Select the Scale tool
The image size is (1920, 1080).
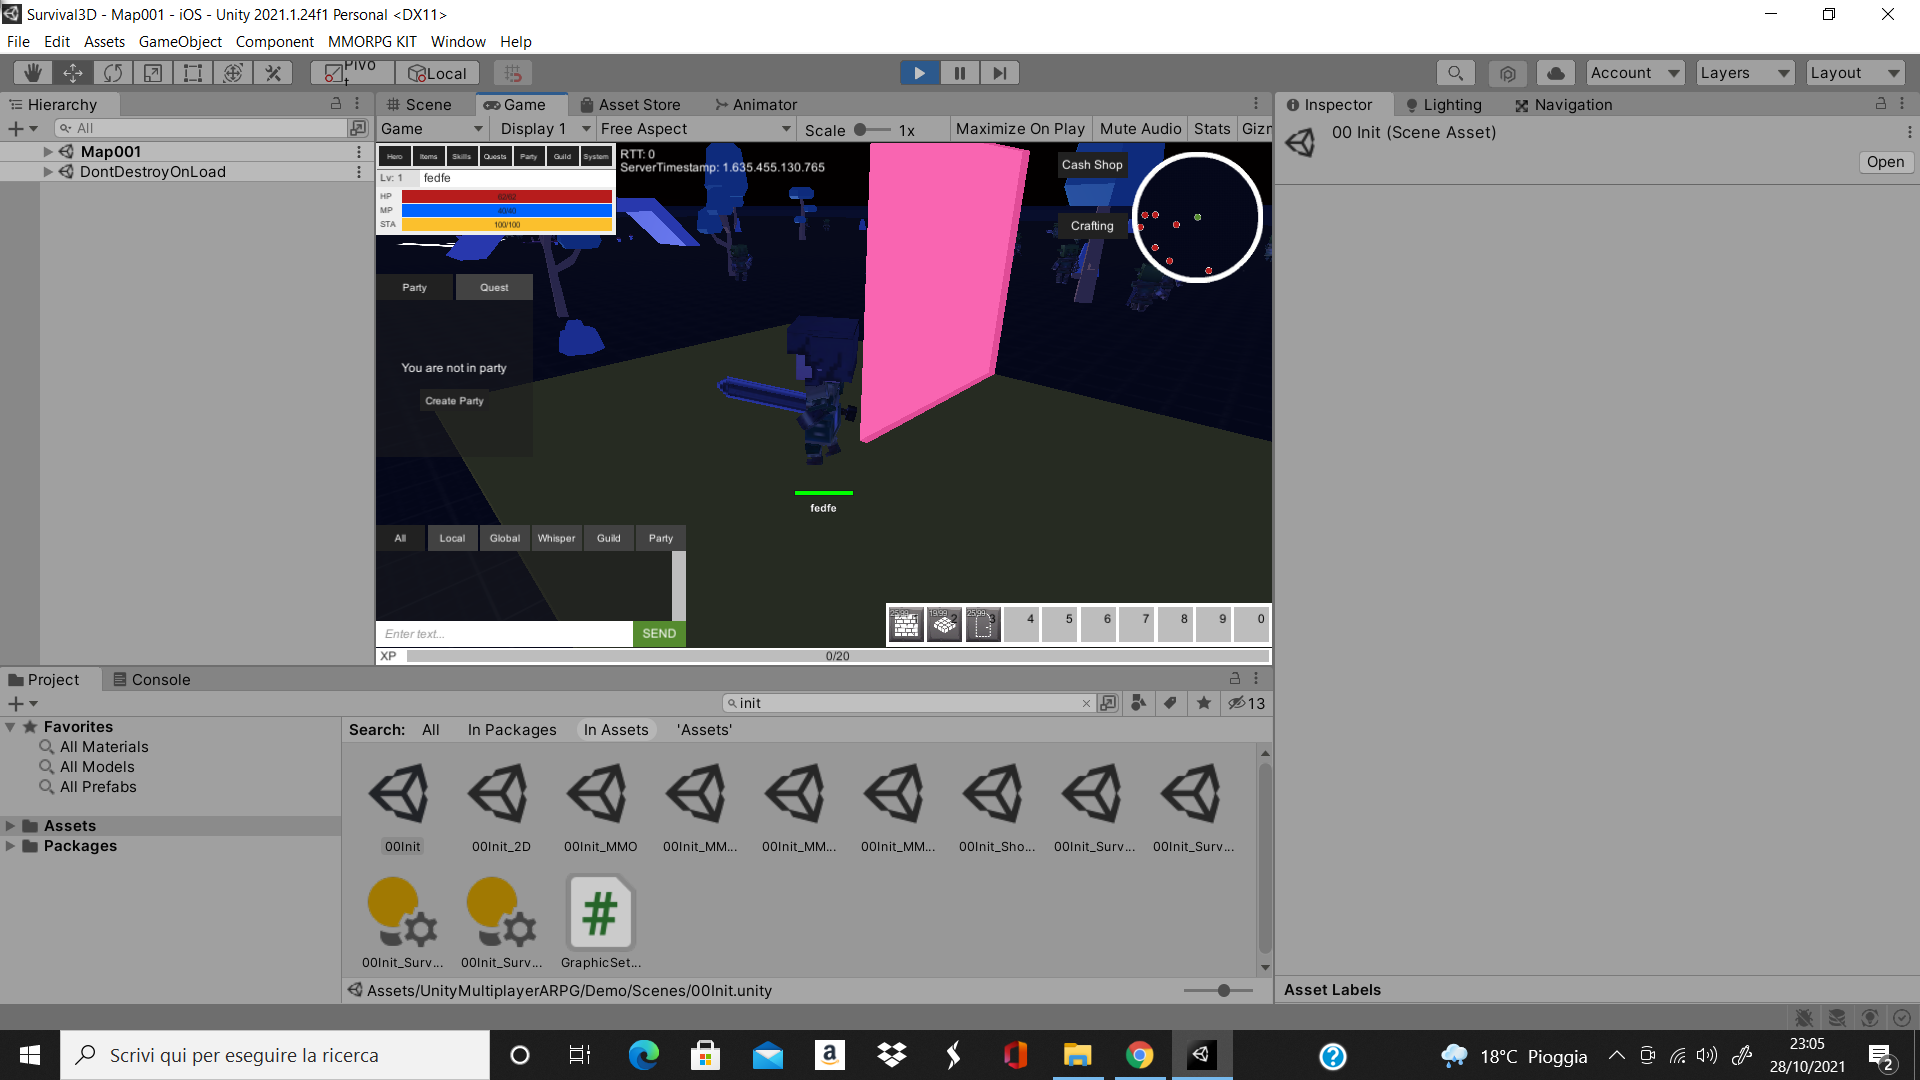click(x=153, y=73)
